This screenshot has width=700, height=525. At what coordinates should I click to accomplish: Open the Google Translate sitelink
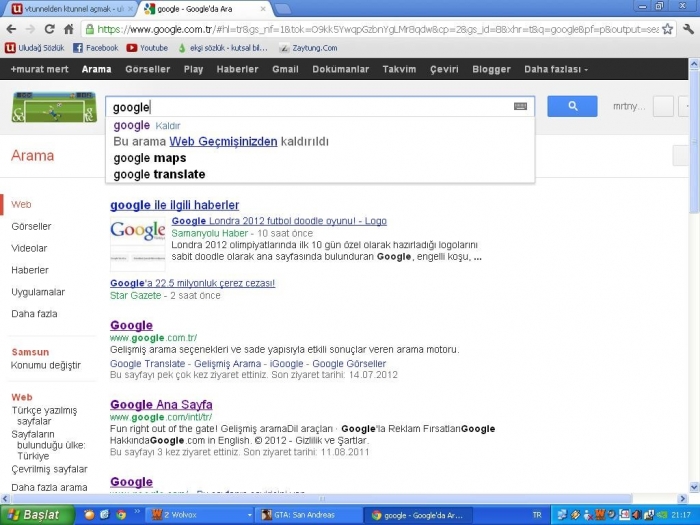click(147, 363)
